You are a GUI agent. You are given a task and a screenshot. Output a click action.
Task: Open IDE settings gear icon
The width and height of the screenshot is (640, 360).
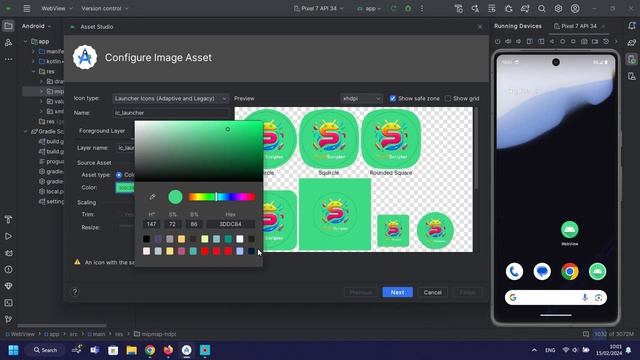[558, 9]
